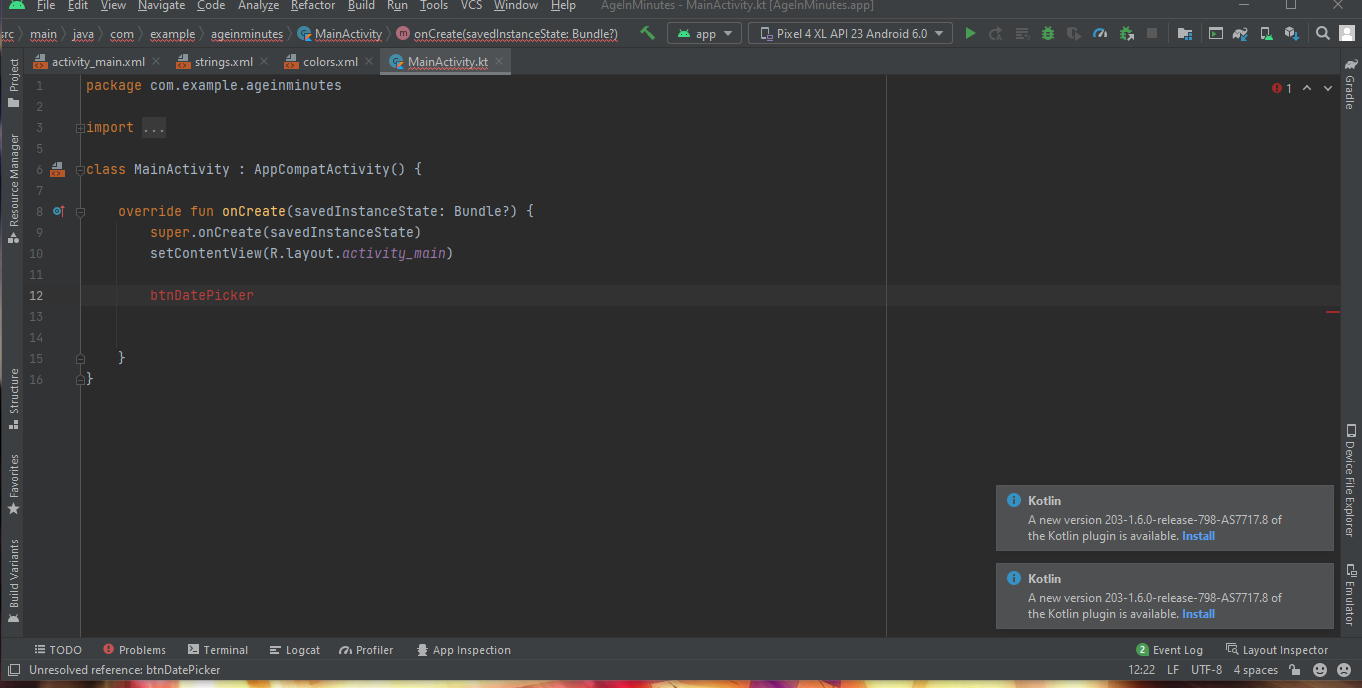The width and height of the screenshot is (1362, 688).
Task: Click the Run with Coverage icon
Action: click(1074, 33)
